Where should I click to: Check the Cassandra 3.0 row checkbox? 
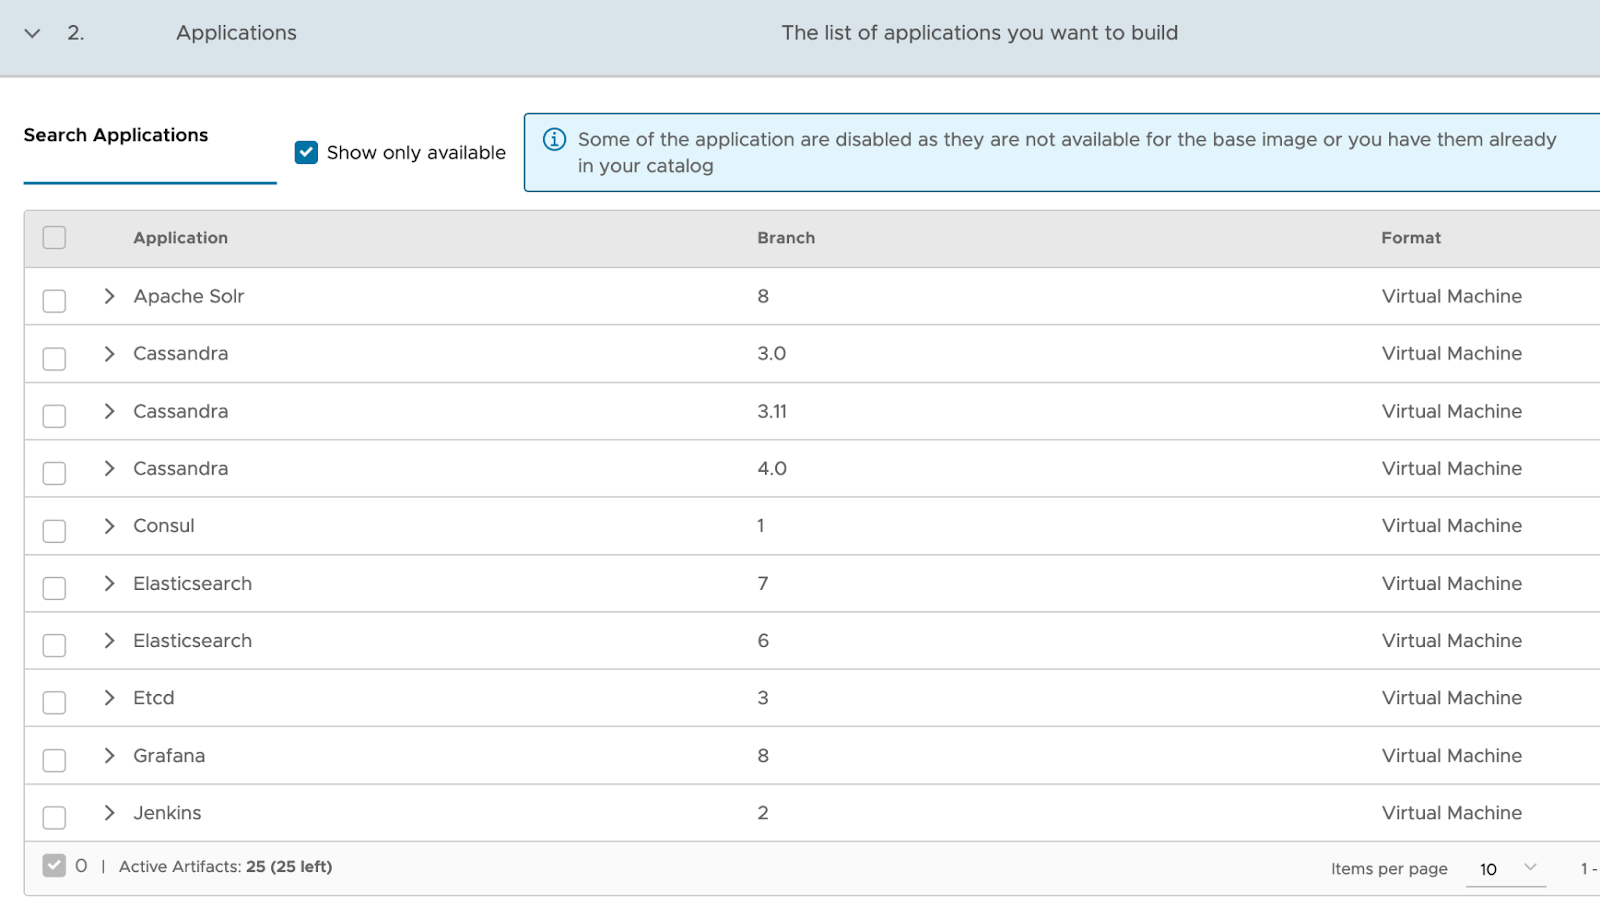pos(54,358)
